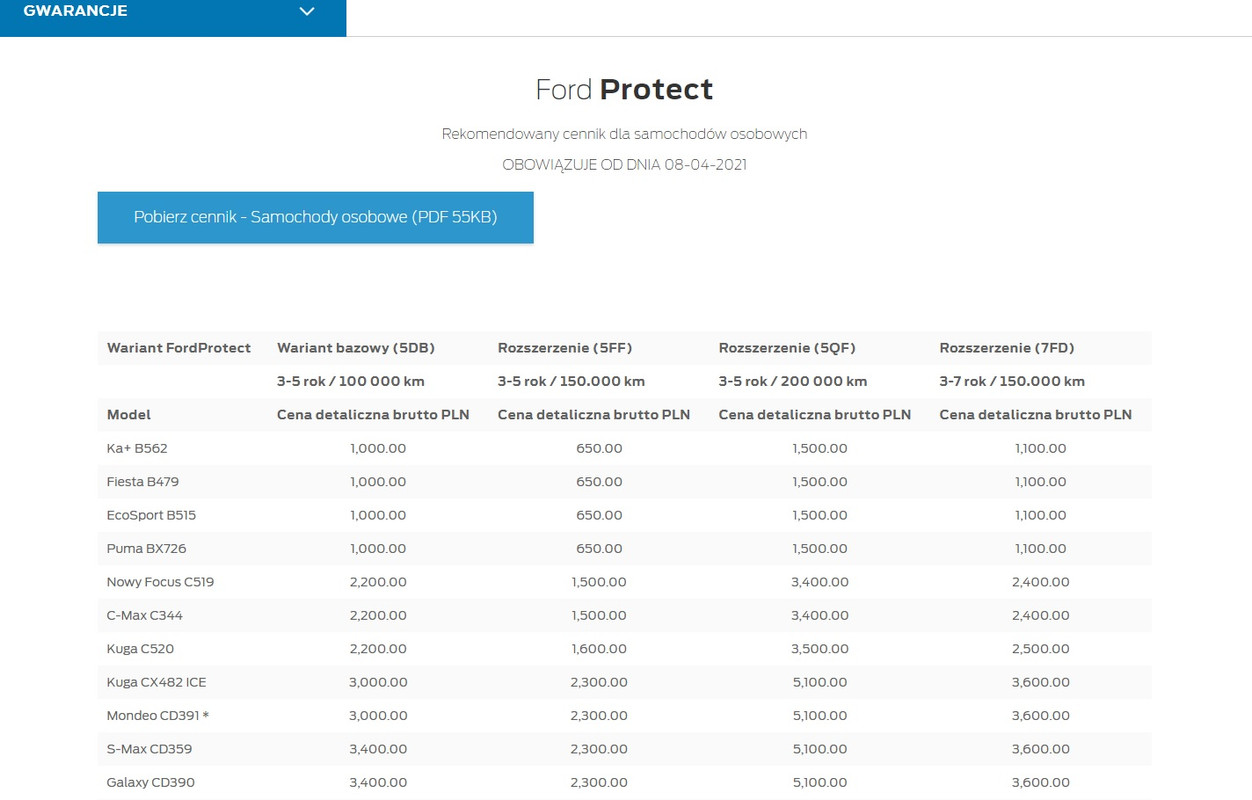This screenshot has height=800, width=1252.
Task: Select the 5FF price 2,300.00 for Galaxy CD390
Action: (599, 782)
